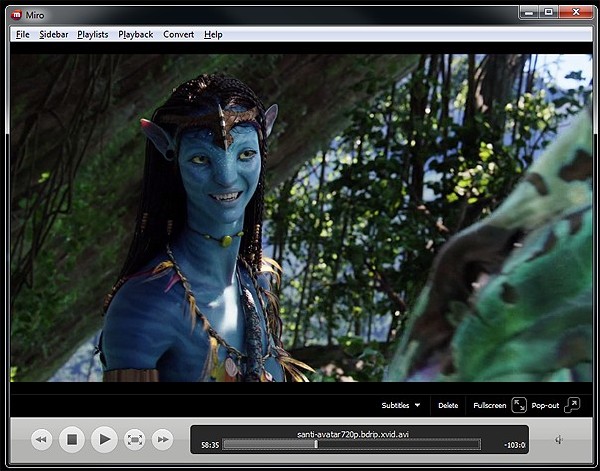Click the Fullscreen expand-arrows icon
The height and width of the screenshot is (471, 600).
tap(519, 405)
